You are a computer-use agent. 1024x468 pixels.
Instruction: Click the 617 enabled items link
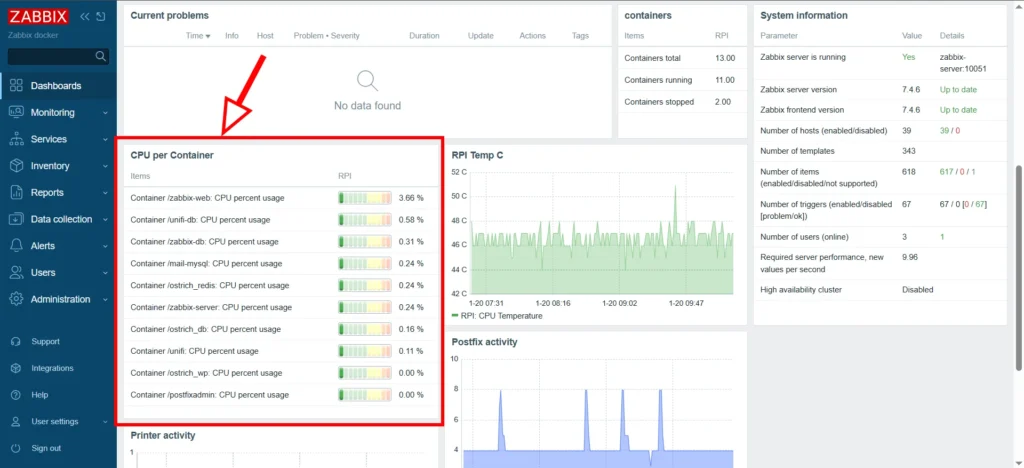(x=946, y=173)
